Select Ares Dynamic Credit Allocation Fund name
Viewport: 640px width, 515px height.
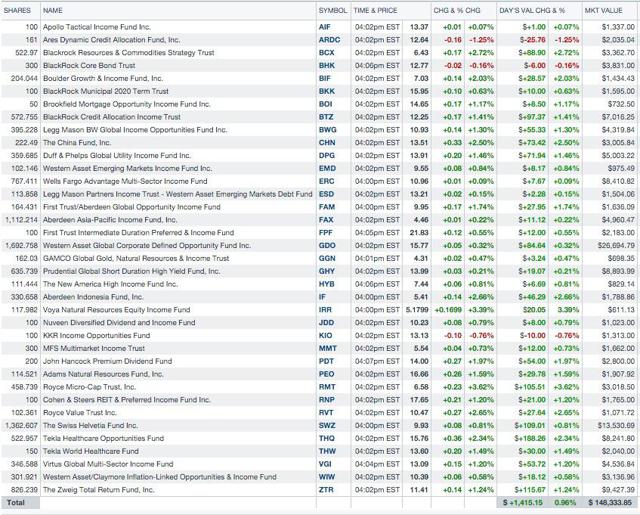coord(111,40)
